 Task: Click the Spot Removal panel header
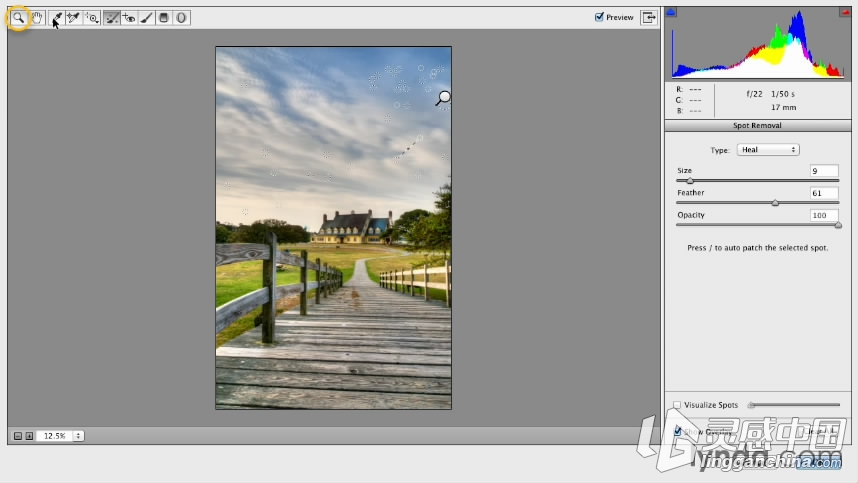758,125
